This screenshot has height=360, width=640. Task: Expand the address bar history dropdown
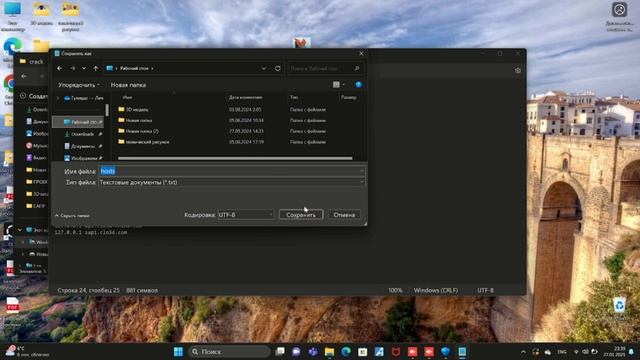(264, 68)
